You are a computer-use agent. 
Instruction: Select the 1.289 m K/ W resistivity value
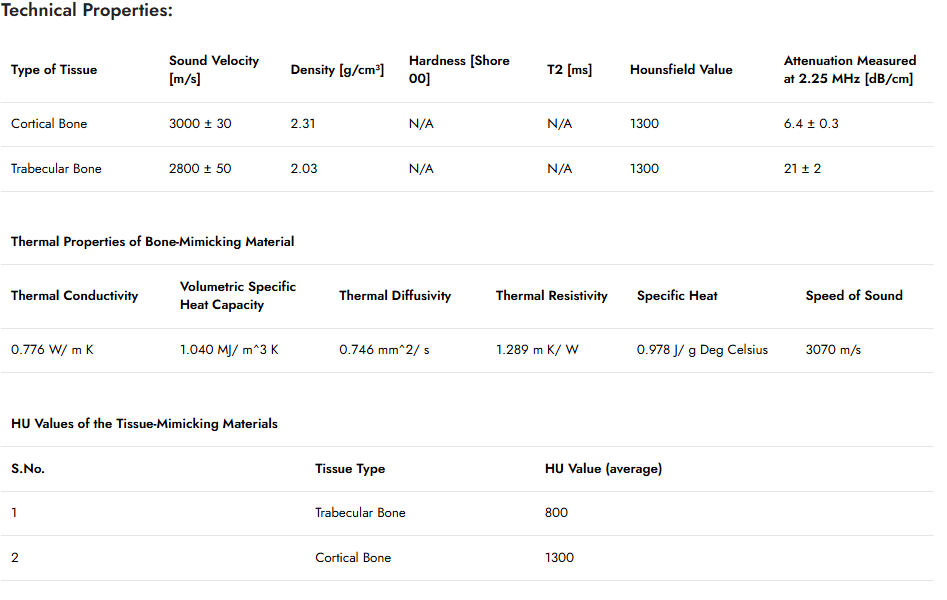[537, 350]
